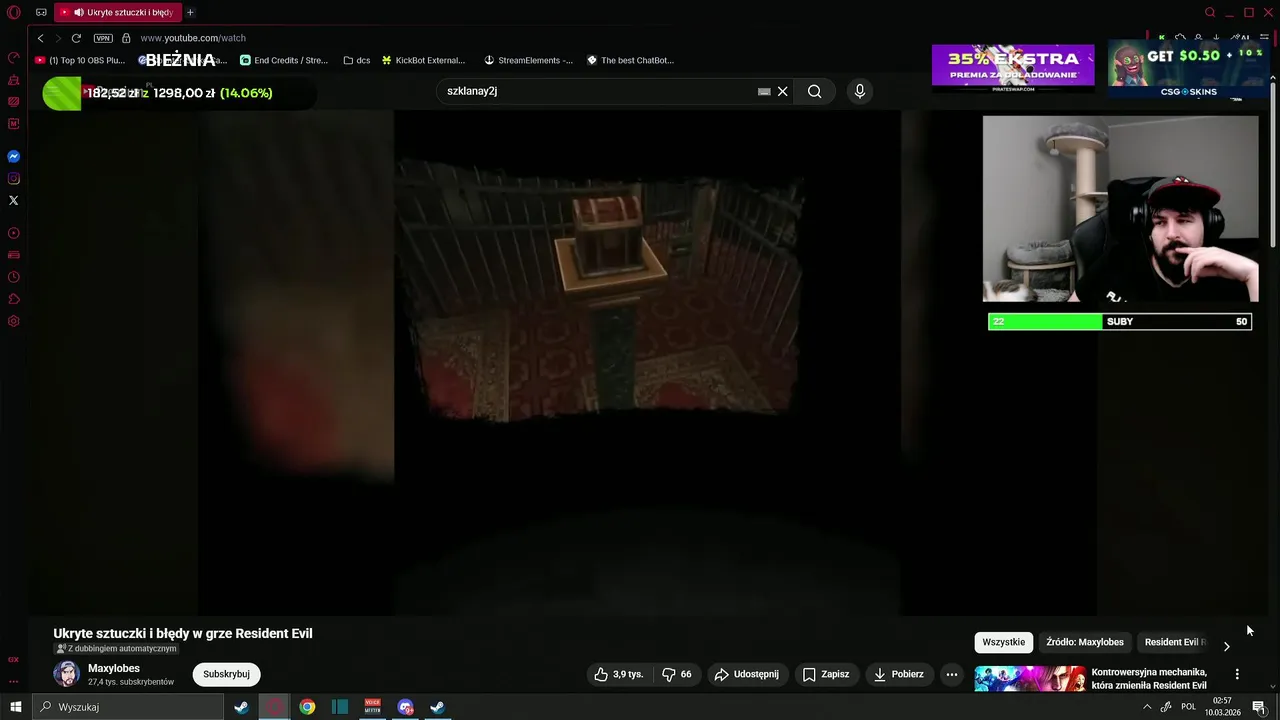Expand the hidden system tray icons
Image resolution: width=1280 pixels, height=720 pixels.
tap(1147, 707)
